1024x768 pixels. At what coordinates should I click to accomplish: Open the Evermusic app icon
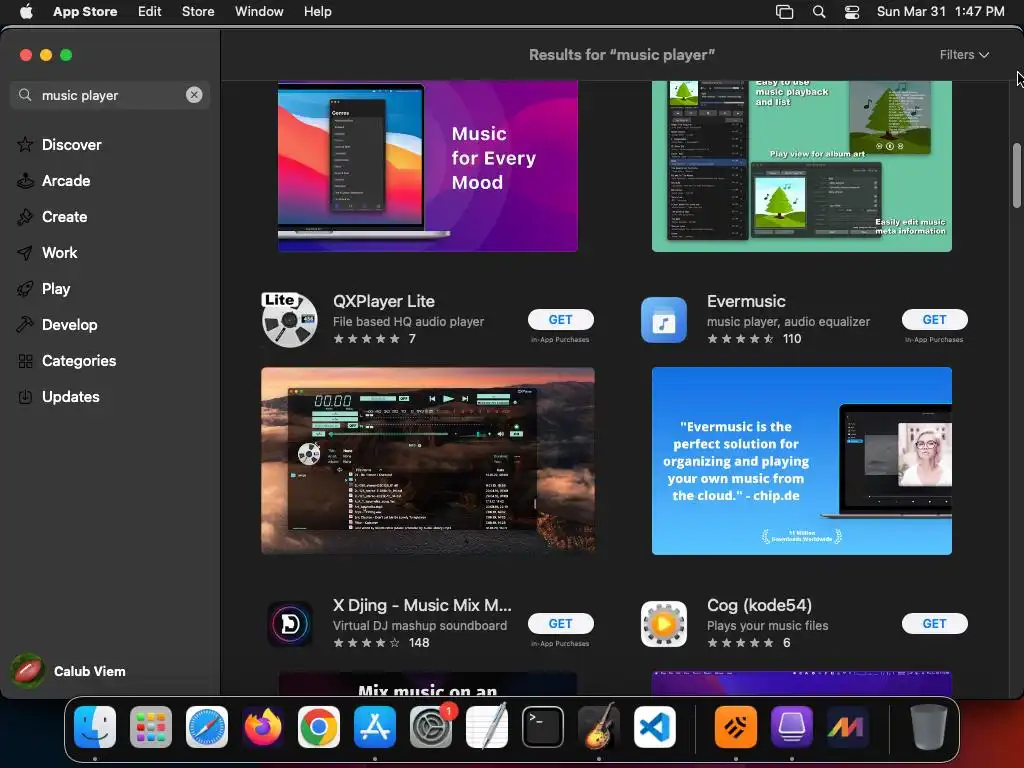click(664, 320)
